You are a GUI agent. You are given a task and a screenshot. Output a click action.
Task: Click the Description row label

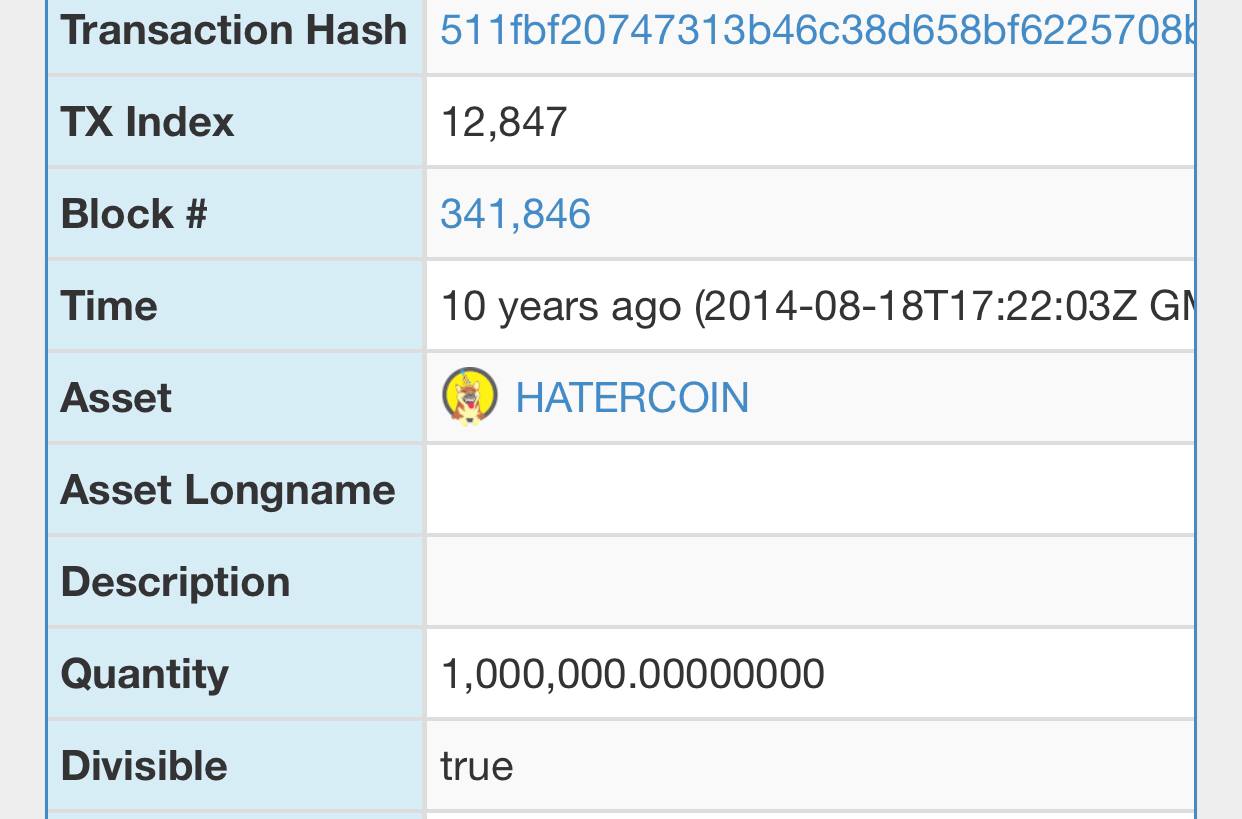click(x=175, y=582)
